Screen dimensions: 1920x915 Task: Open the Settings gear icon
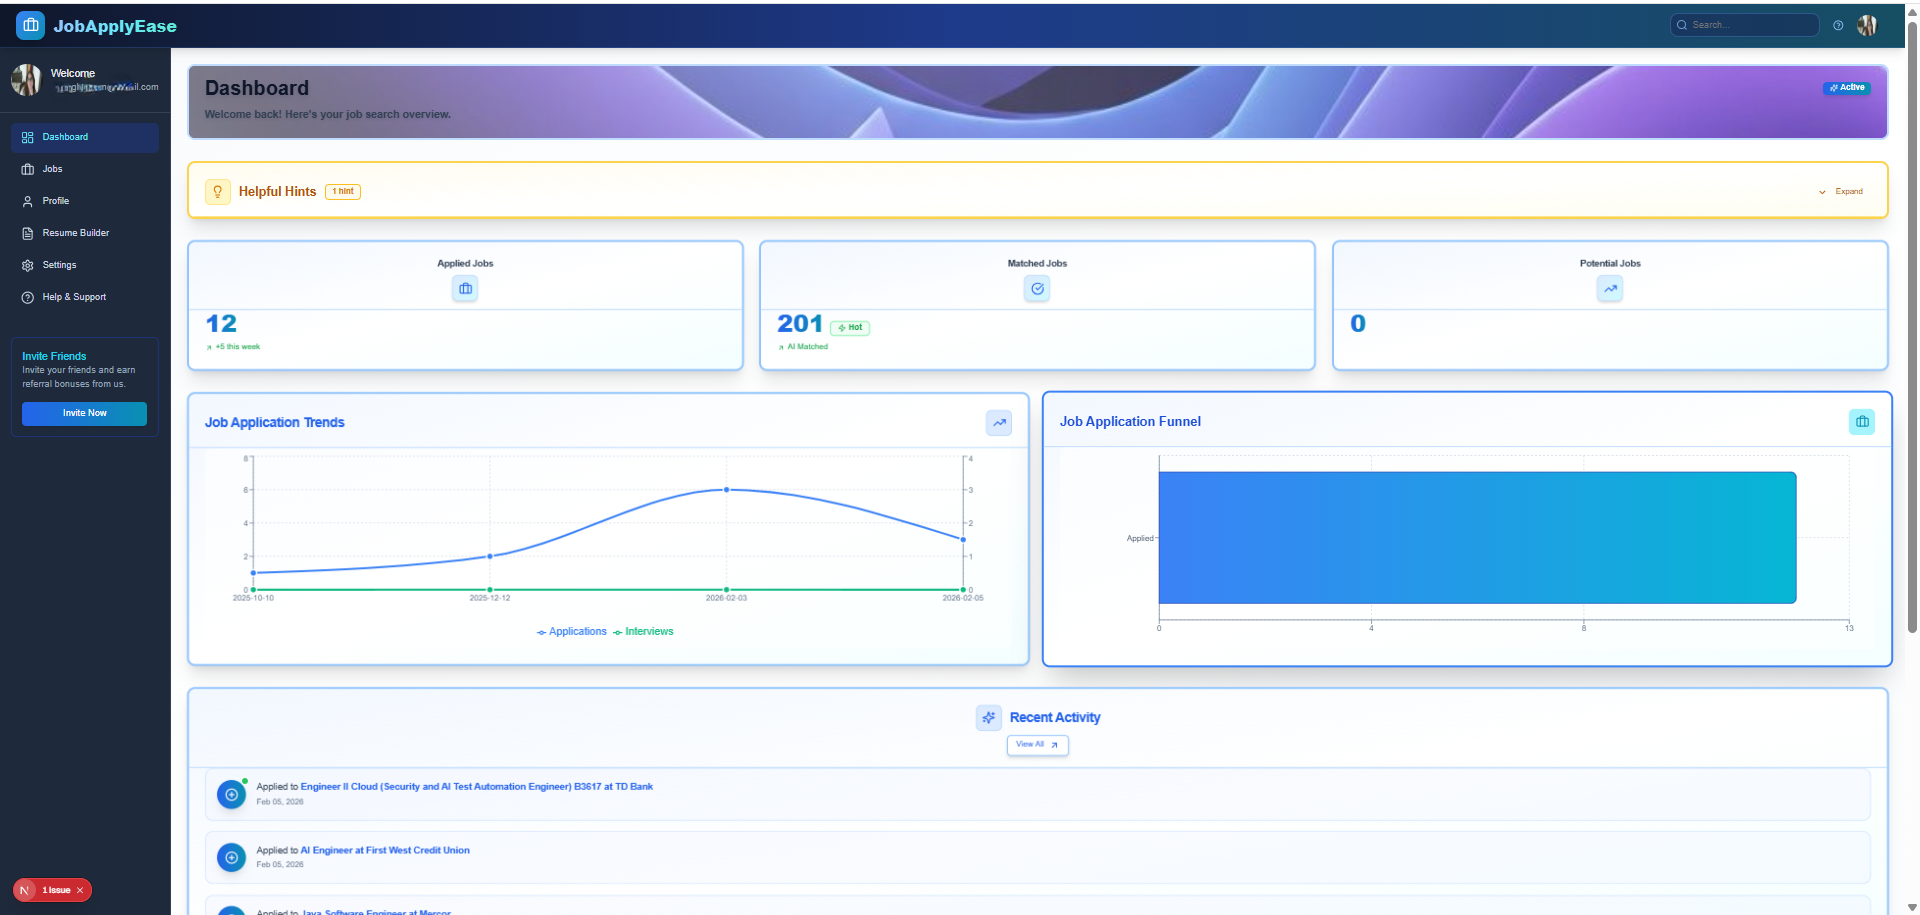click(x=27, y=265)
